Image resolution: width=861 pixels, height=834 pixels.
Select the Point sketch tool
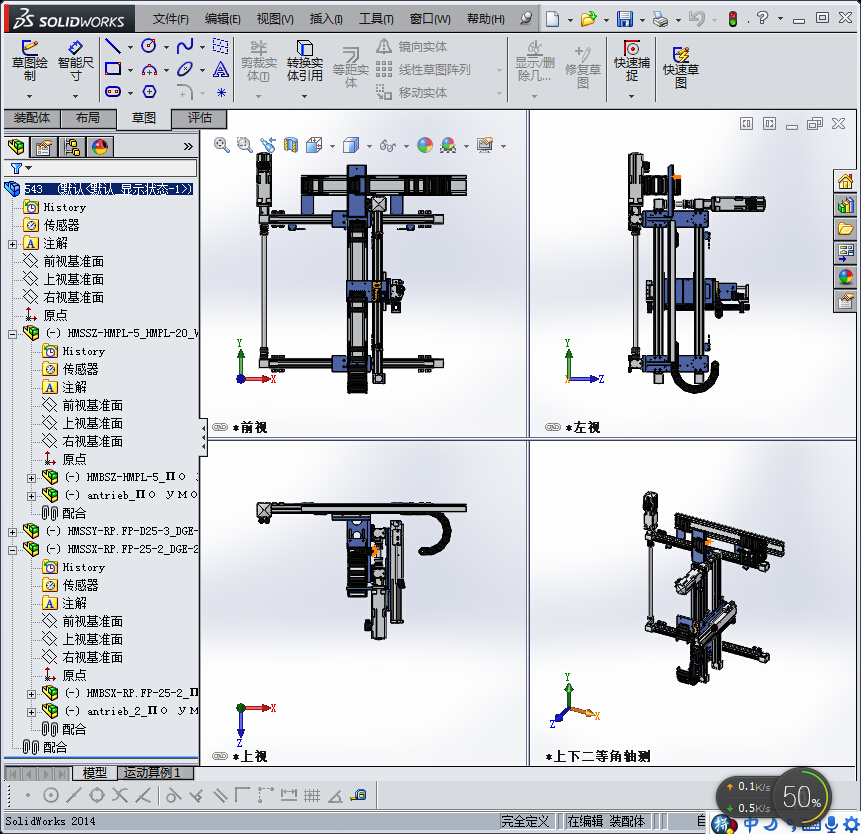[221, 92]
